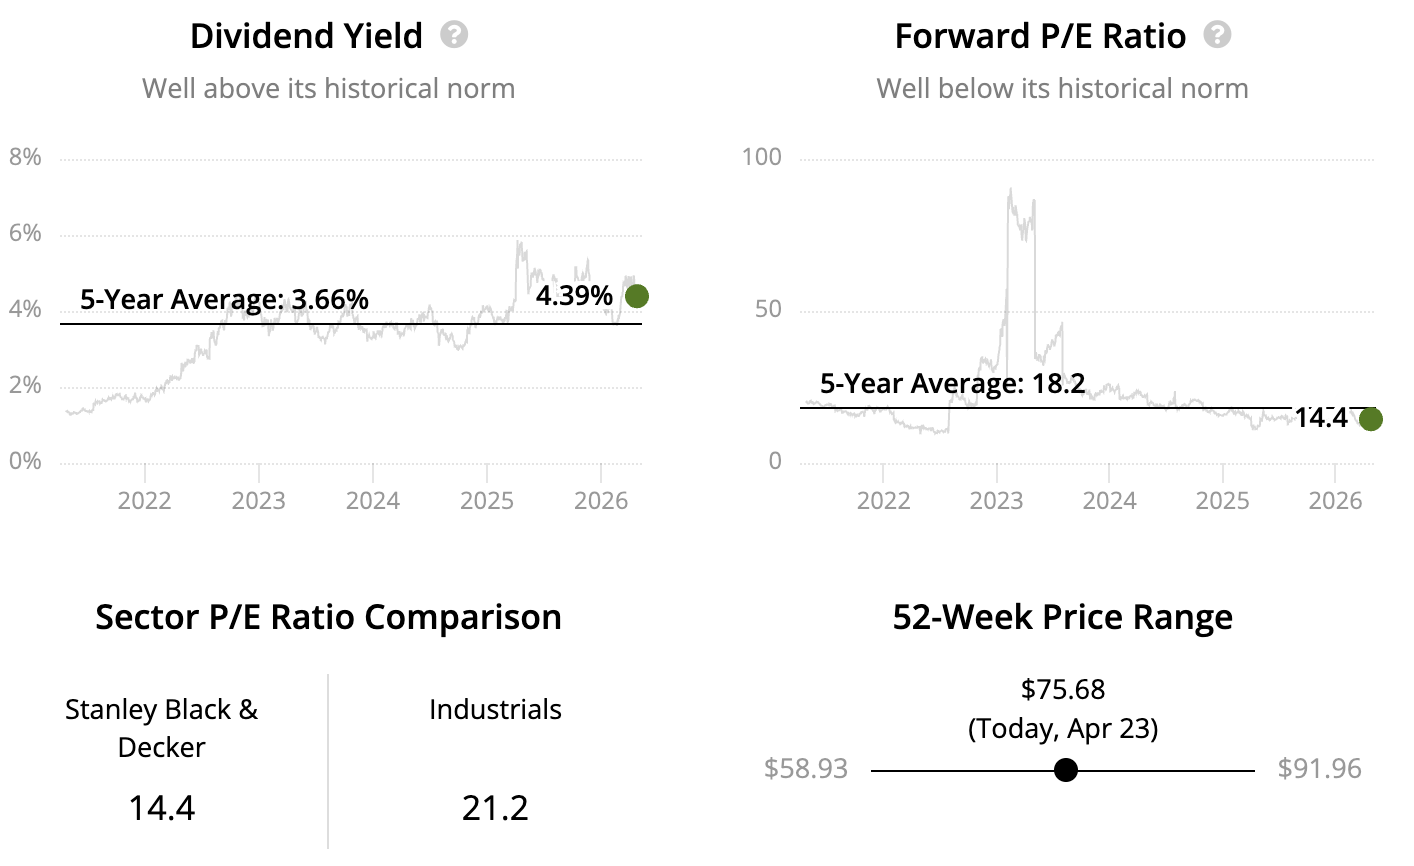This screenshot has width=1414, height=866.
Task: Click the green forward P/E current-value dot
Action: pyautogui.click(x=1370, y=419)
